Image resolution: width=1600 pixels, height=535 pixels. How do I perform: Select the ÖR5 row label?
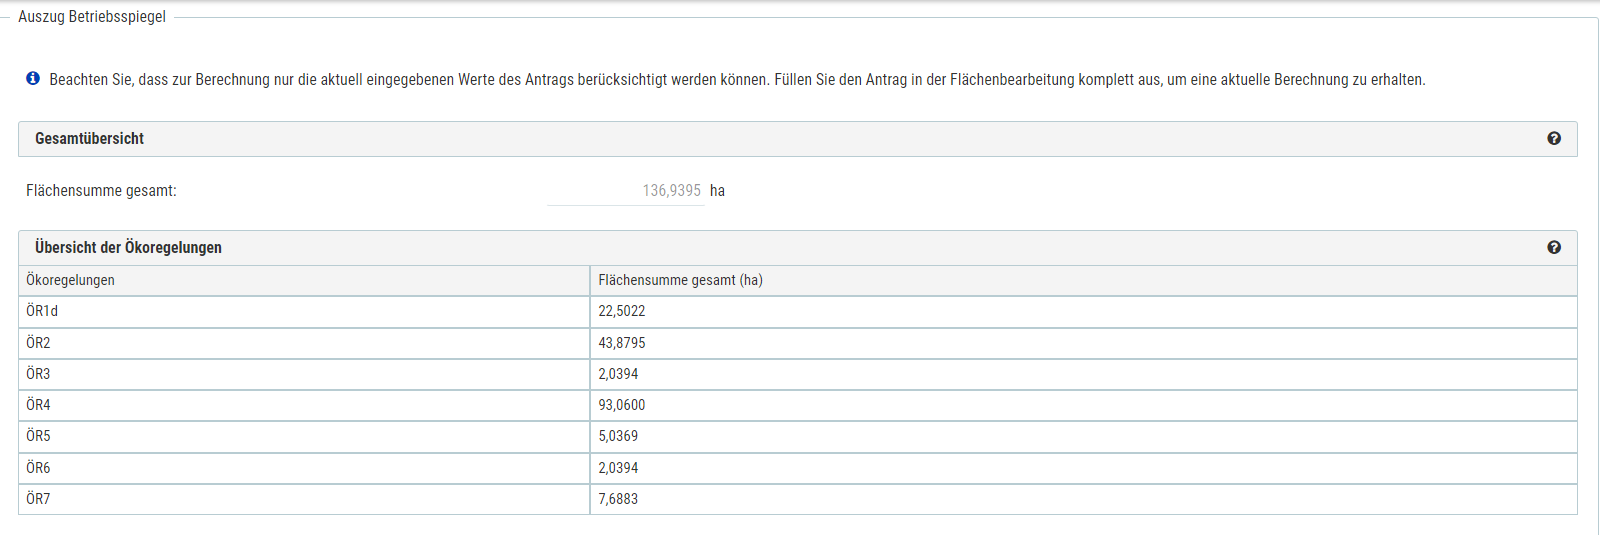pyautogui.click(x=38, y=436)
